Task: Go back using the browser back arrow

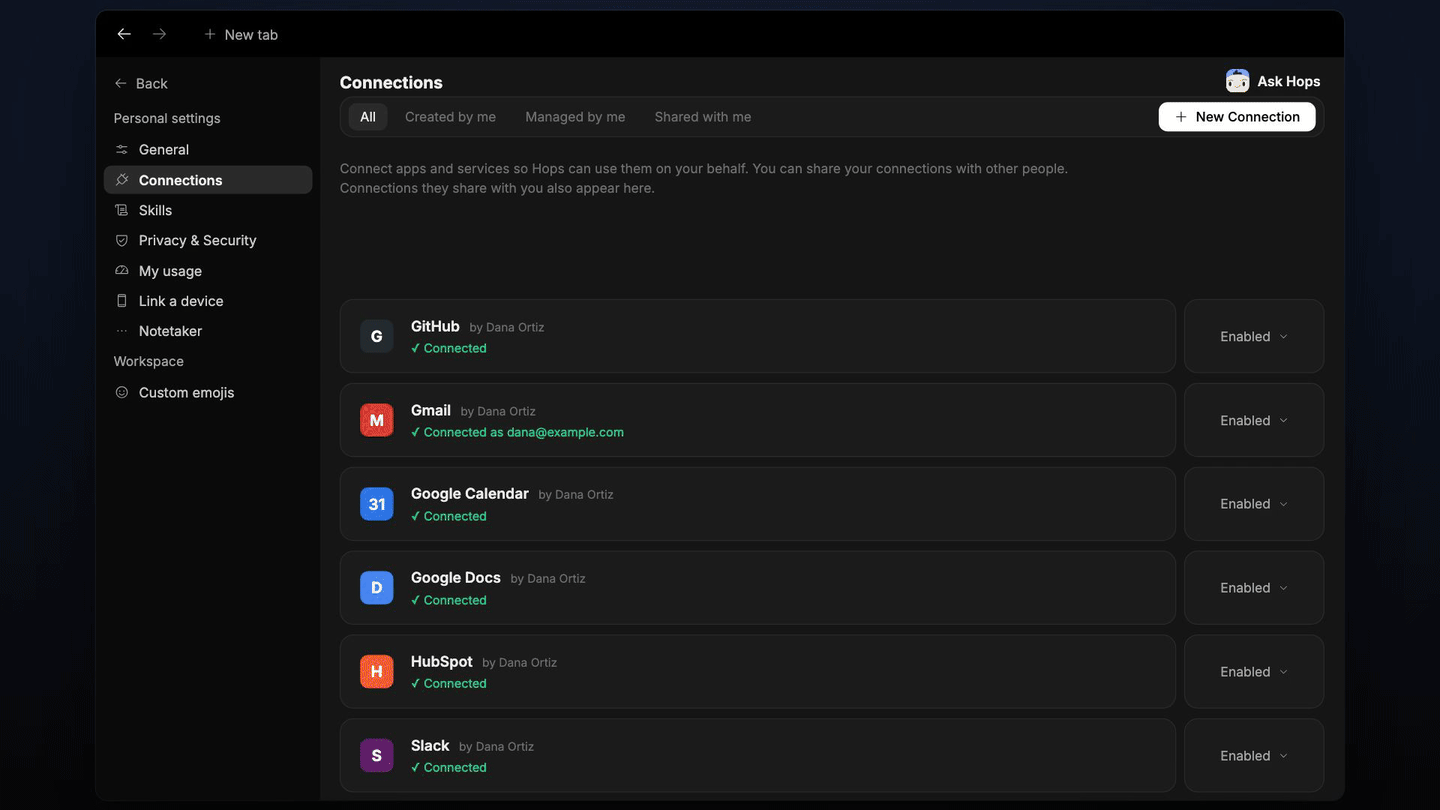Action: tap(124, 34)
